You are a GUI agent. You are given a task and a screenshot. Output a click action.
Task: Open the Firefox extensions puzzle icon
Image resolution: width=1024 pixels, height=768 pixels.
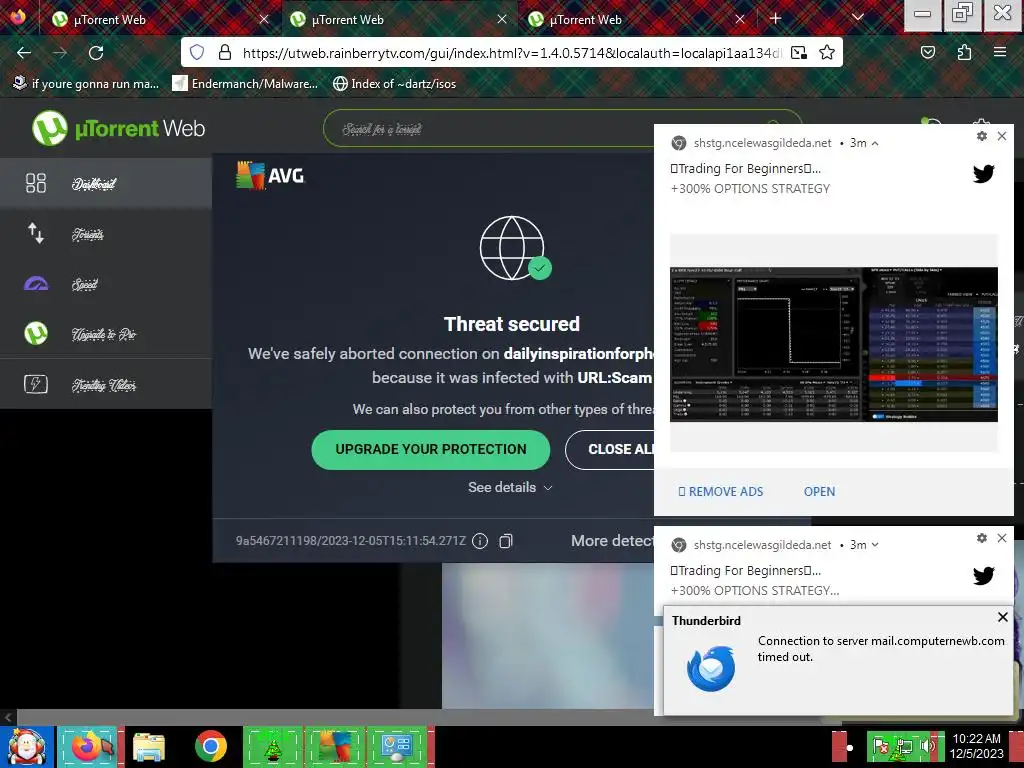click(965, 52)
